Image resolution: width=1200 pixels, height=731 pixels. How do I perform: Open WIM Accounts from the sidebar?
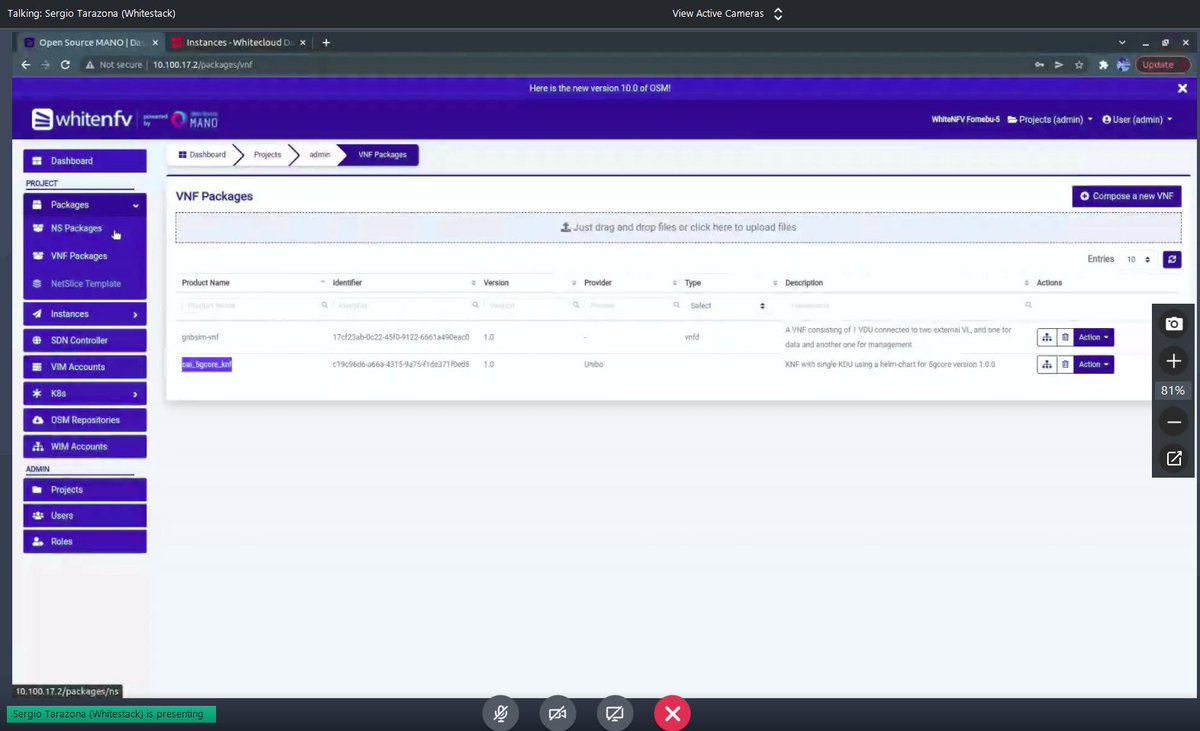(84, 446)
